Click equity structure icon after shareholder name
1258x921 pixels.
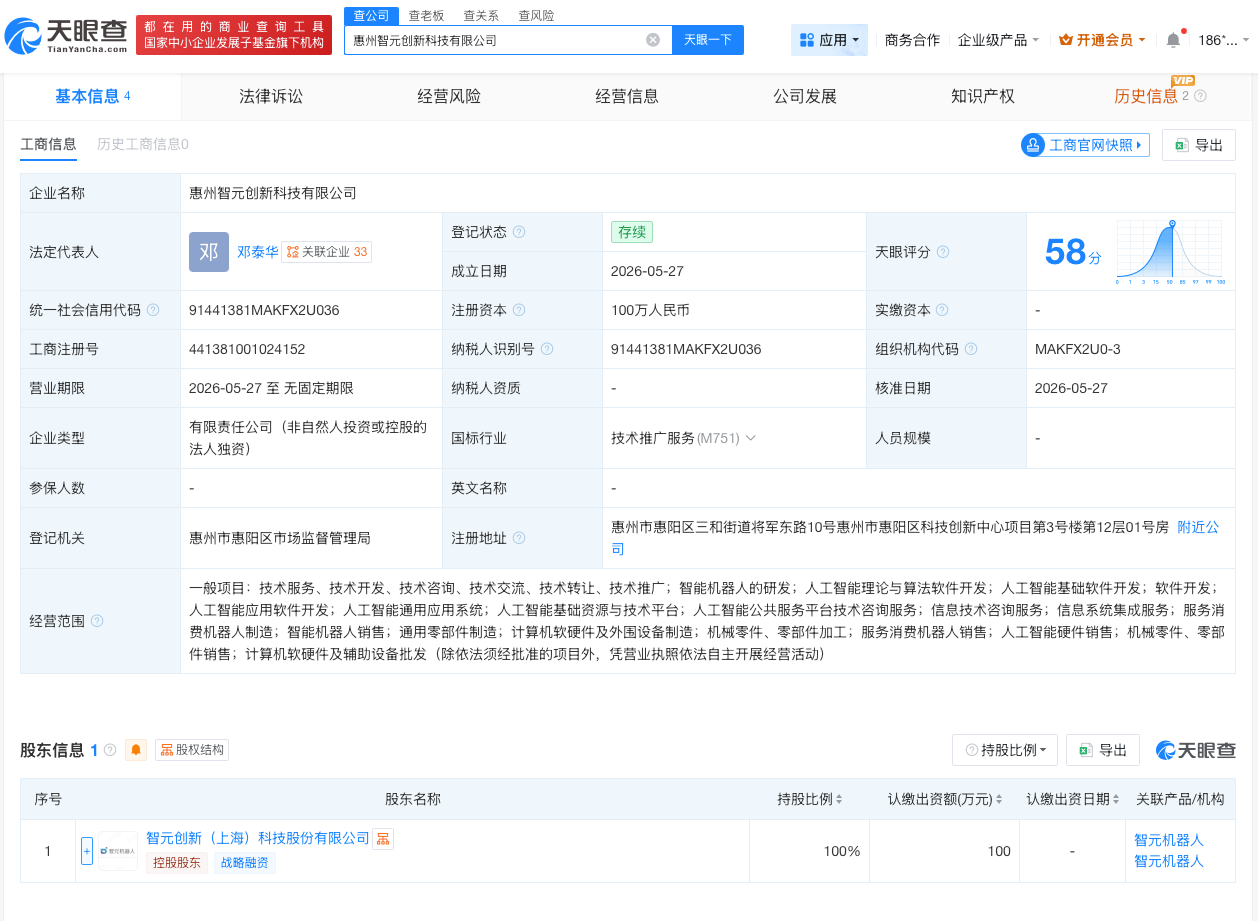pyautogui.click(x=383, y=839)
